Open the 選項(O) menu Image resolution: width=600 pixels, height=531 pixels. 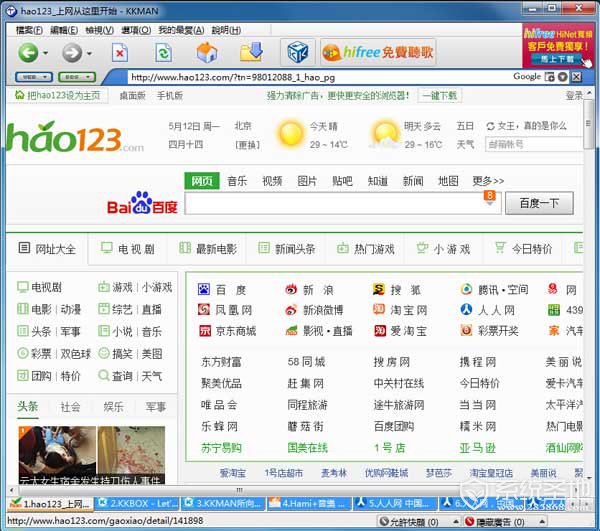point(136,30)
